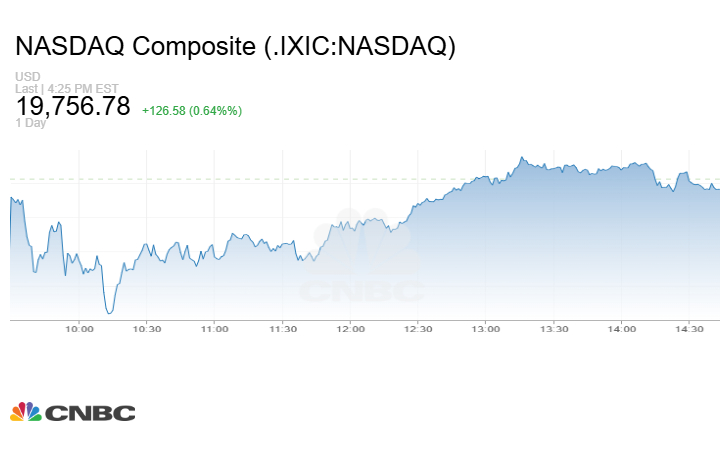
Task: Click the lowest dip point of the chart line
Action: [109, 313]
